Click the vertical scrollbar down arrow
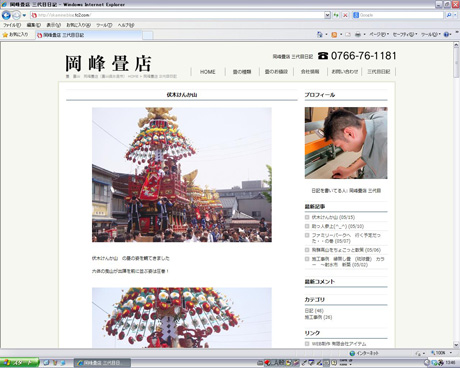This screenshot has width=460, height=368. (456, 345)
